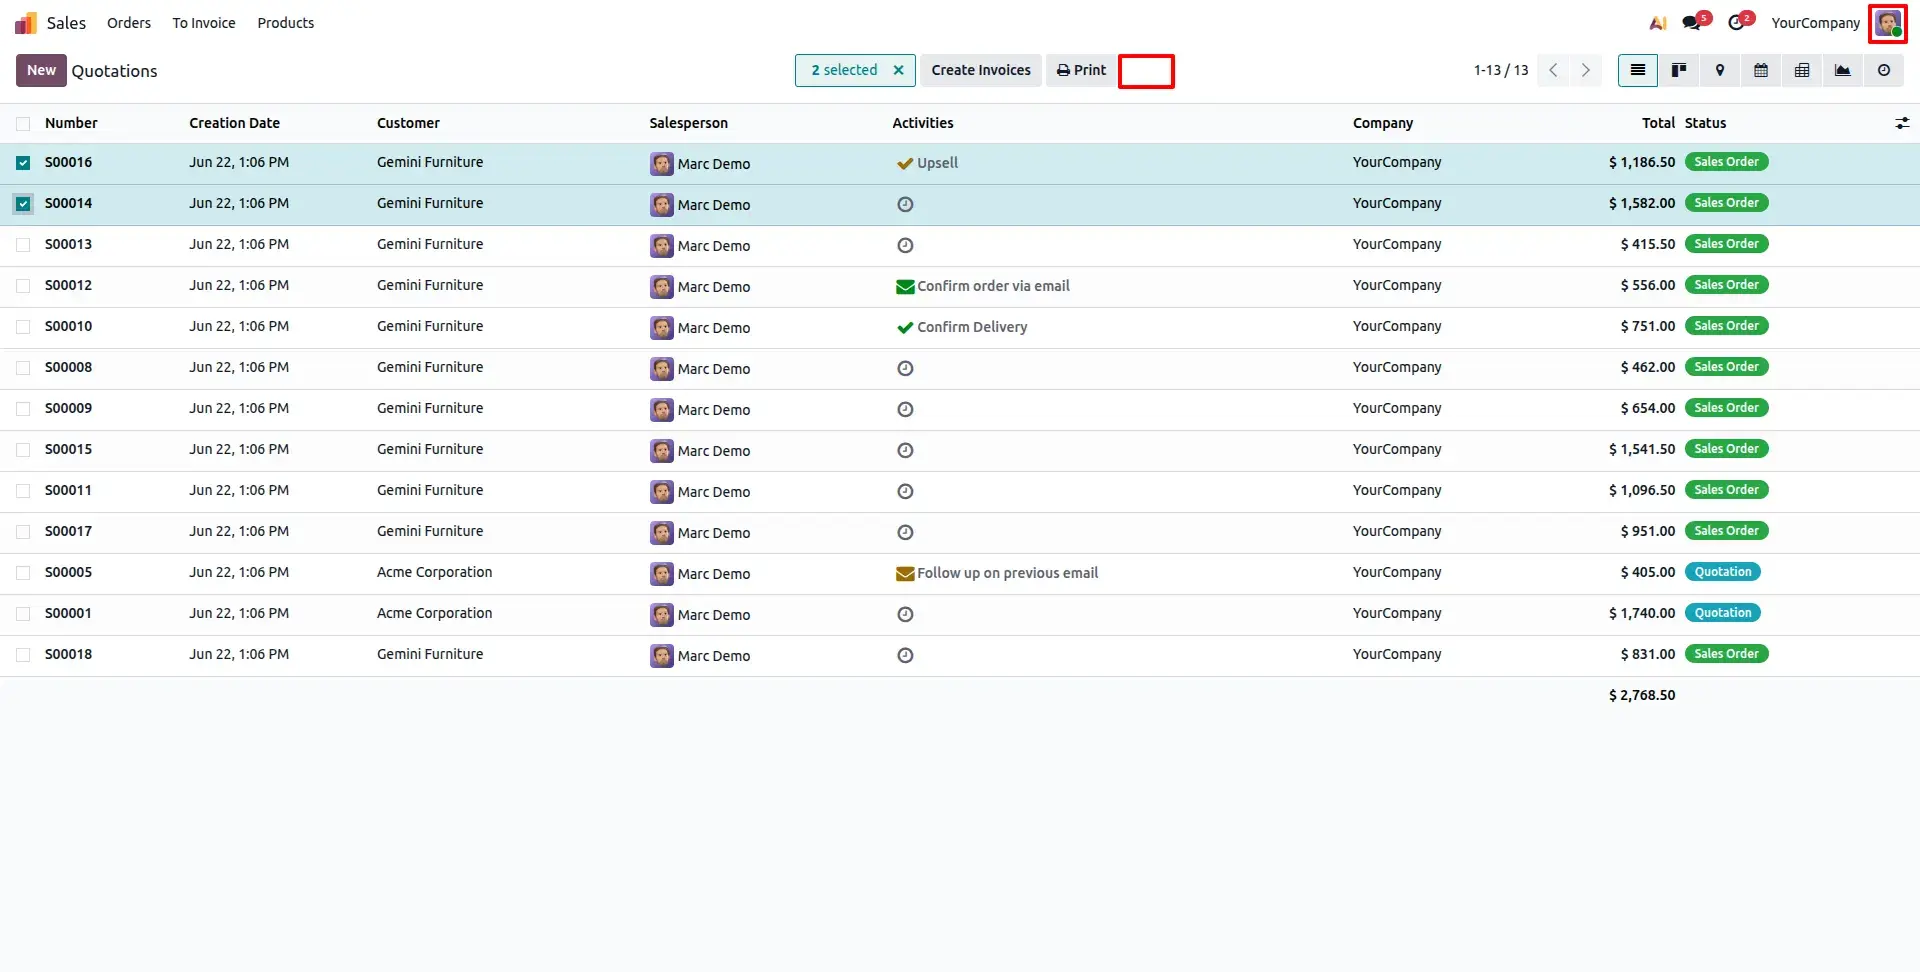Open the To Invoice menu

[204, 23]
